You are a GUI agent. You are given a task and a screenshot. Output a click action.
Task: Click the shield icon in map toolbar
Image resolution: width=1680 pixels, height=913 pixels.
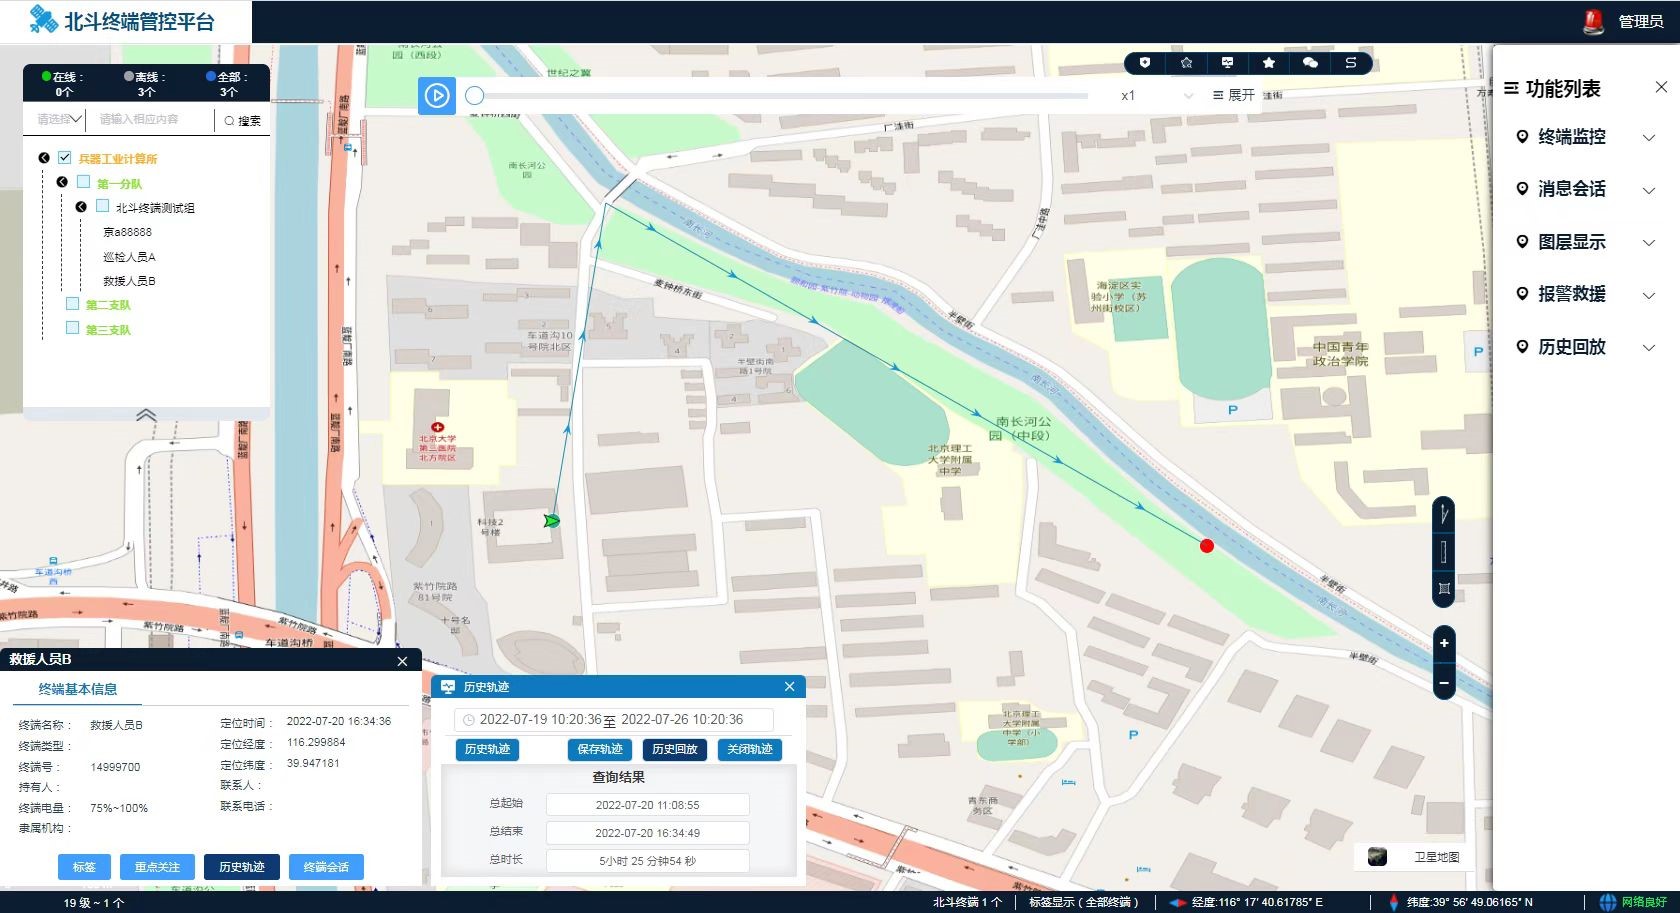pos(1145,63)
